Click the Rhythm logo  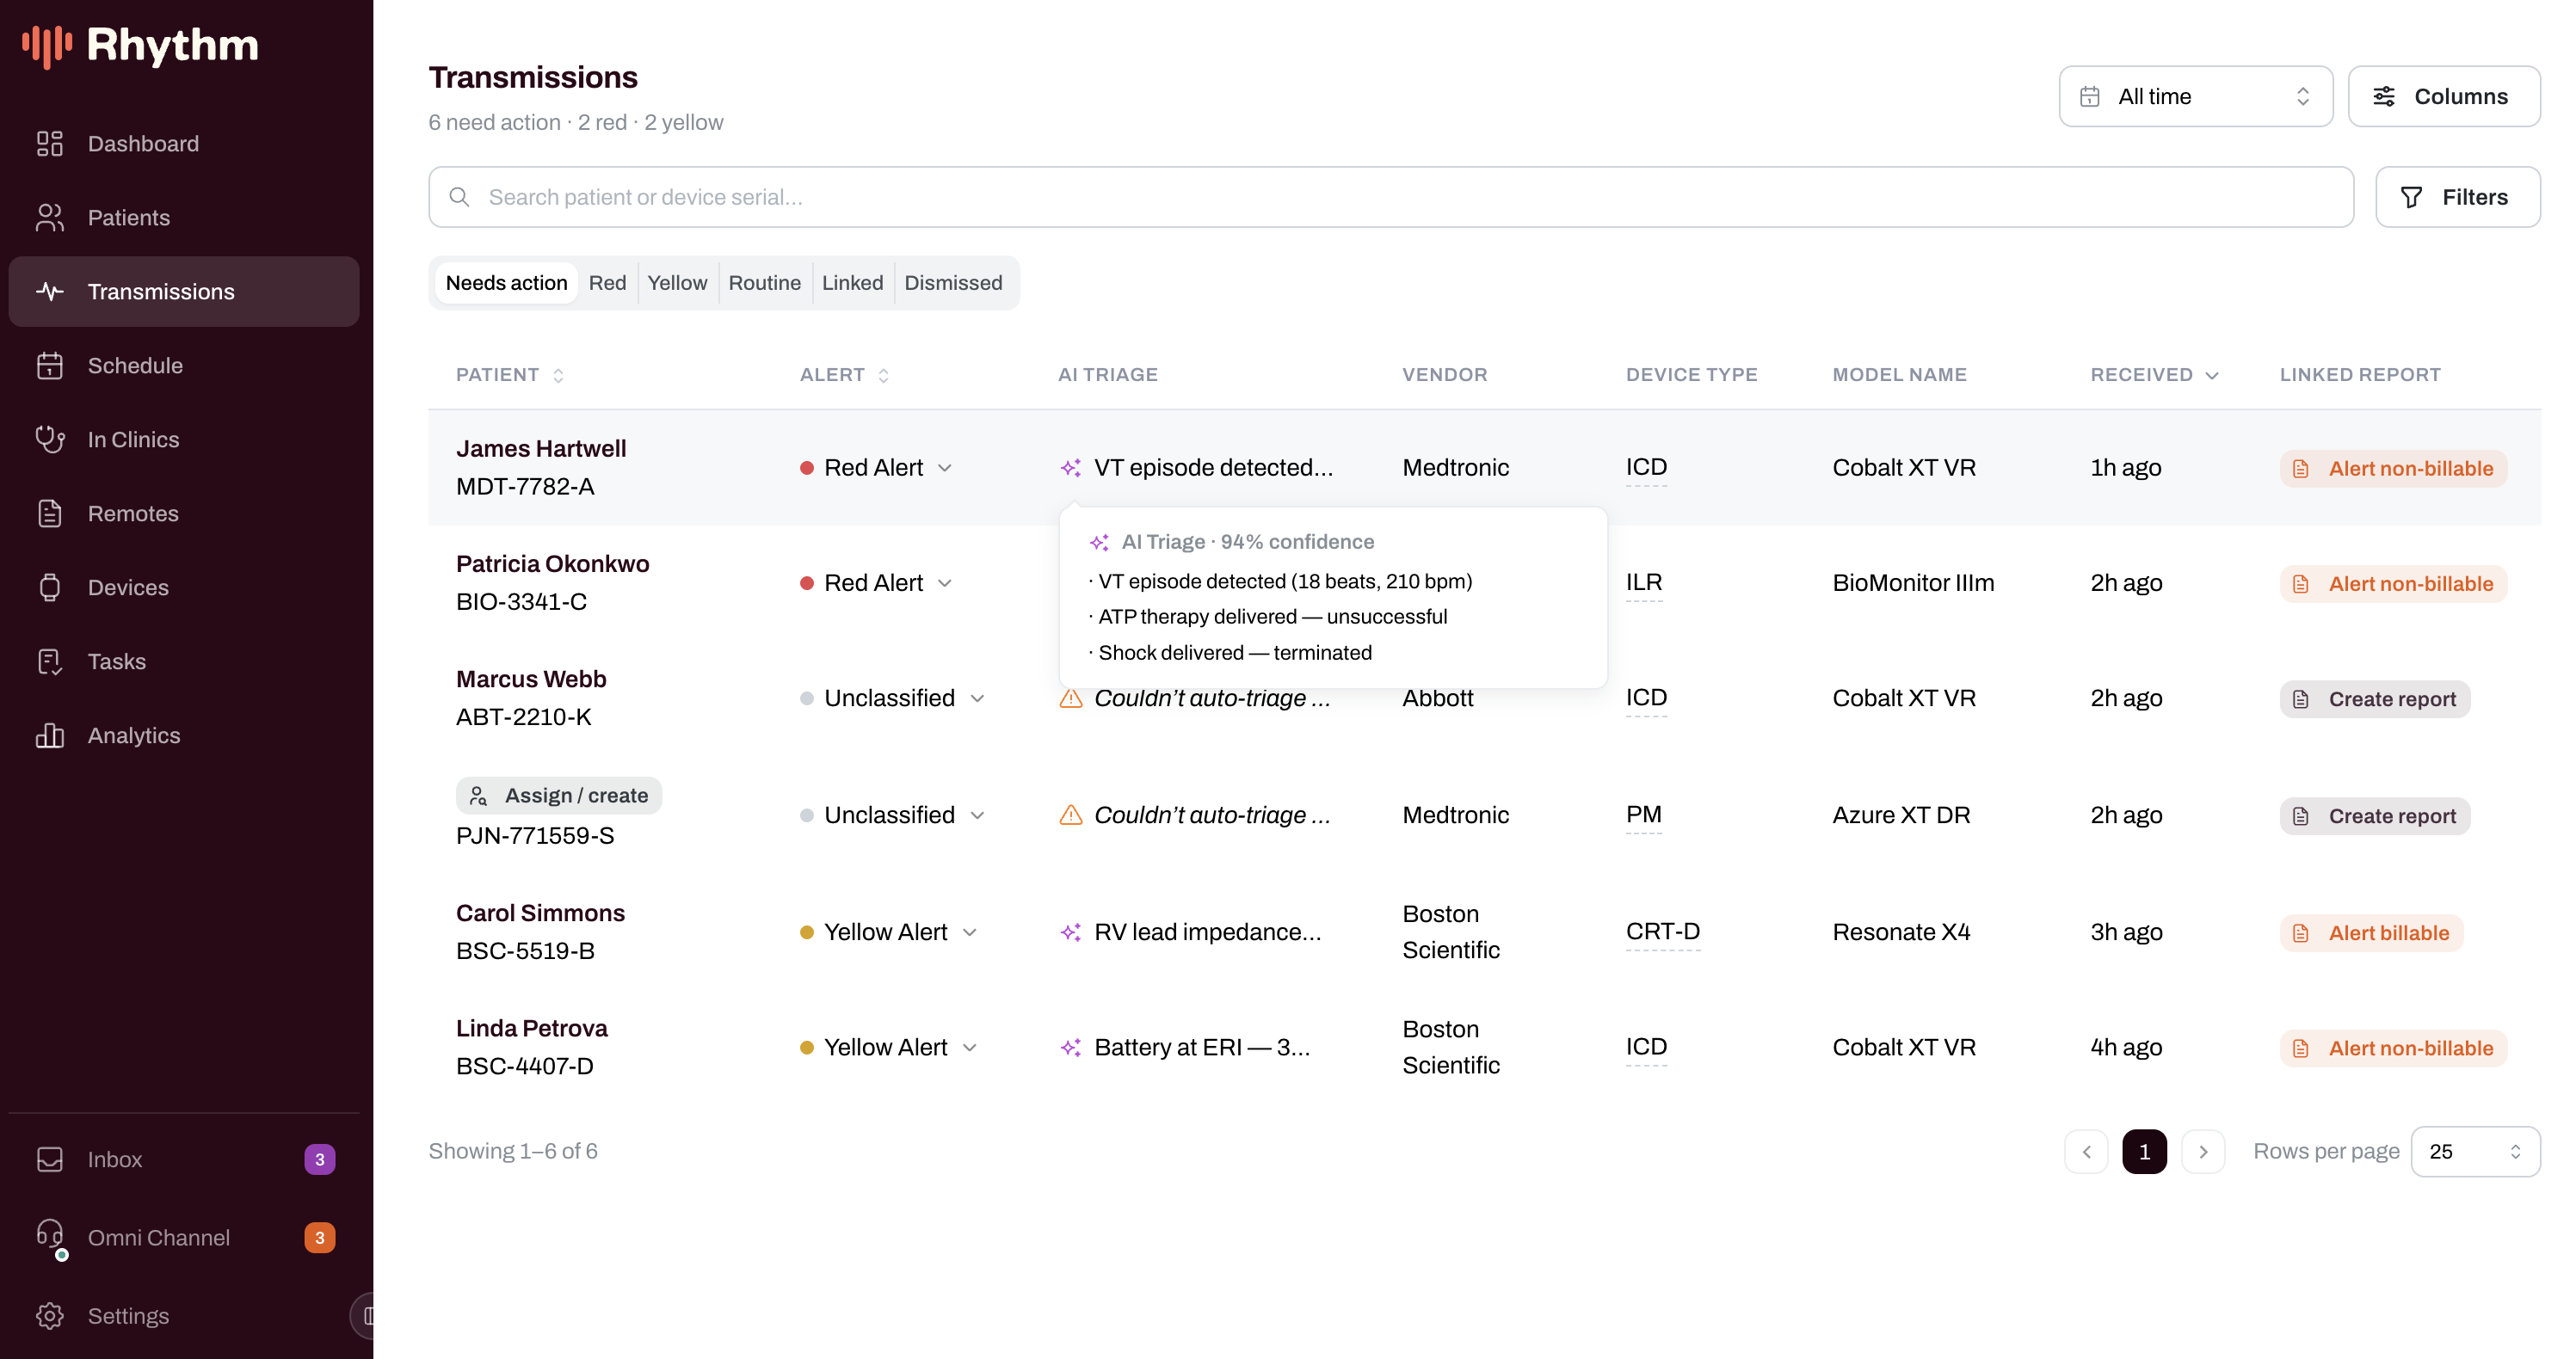click(140, 46)
